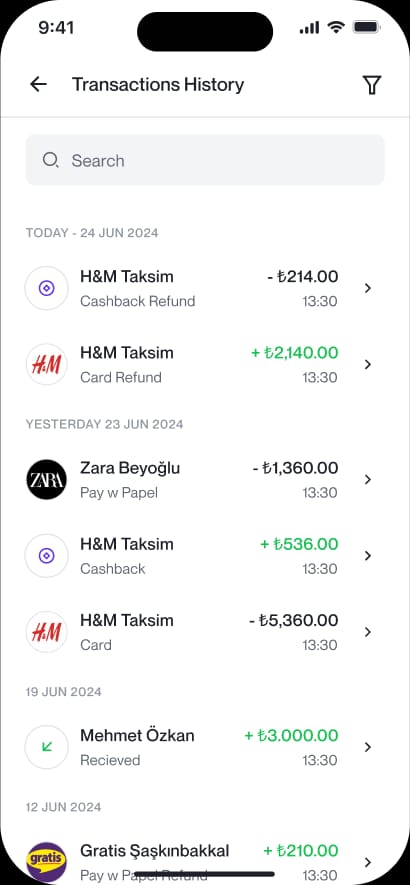Open the filter funnel icon
Viewport: 410px width, 885px height.
(x=371, y=85)
